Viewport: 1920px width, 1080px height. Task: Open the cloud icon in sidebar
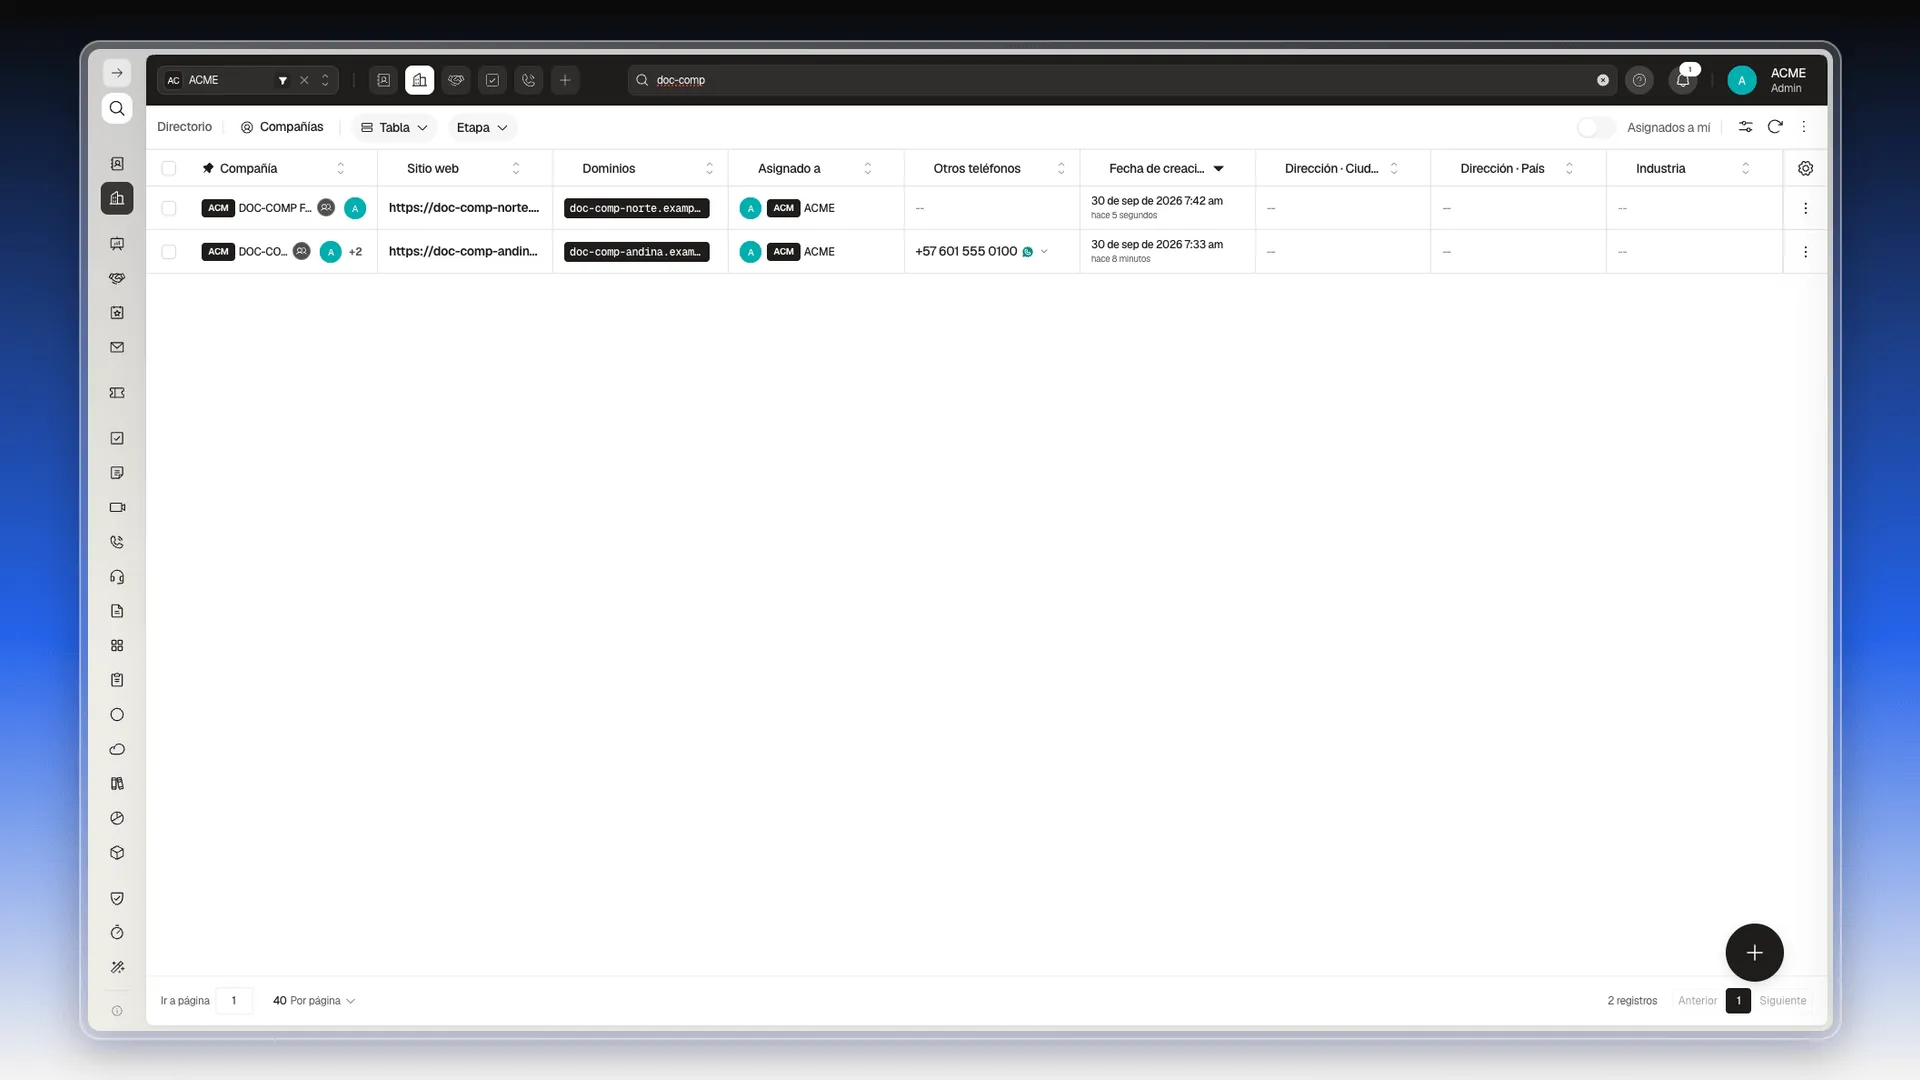click(117, 749)
